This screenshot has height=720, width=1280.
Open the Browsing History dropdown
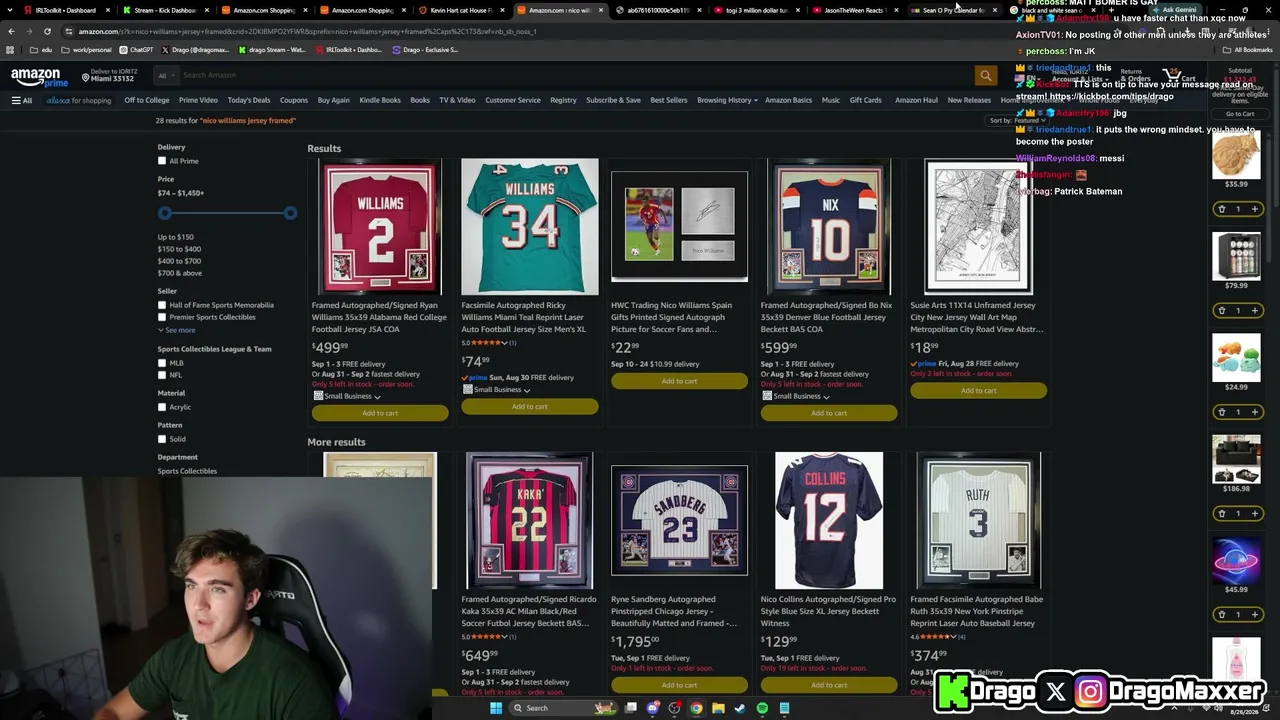[x=727, y=100]
